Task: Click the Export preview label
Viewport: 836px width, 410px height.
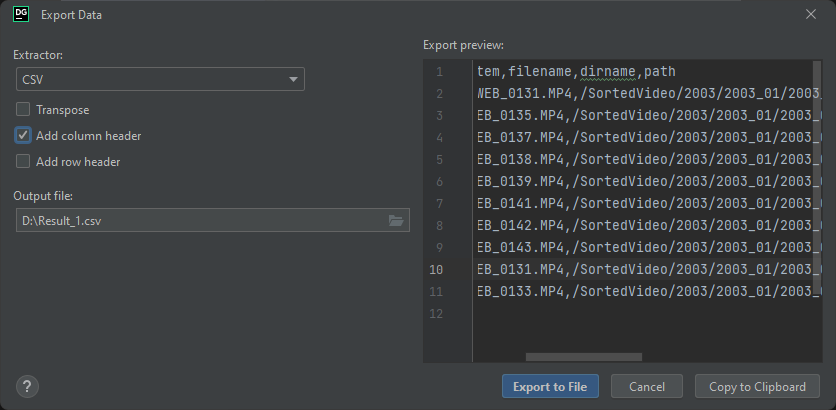Action: click(463, 45)
